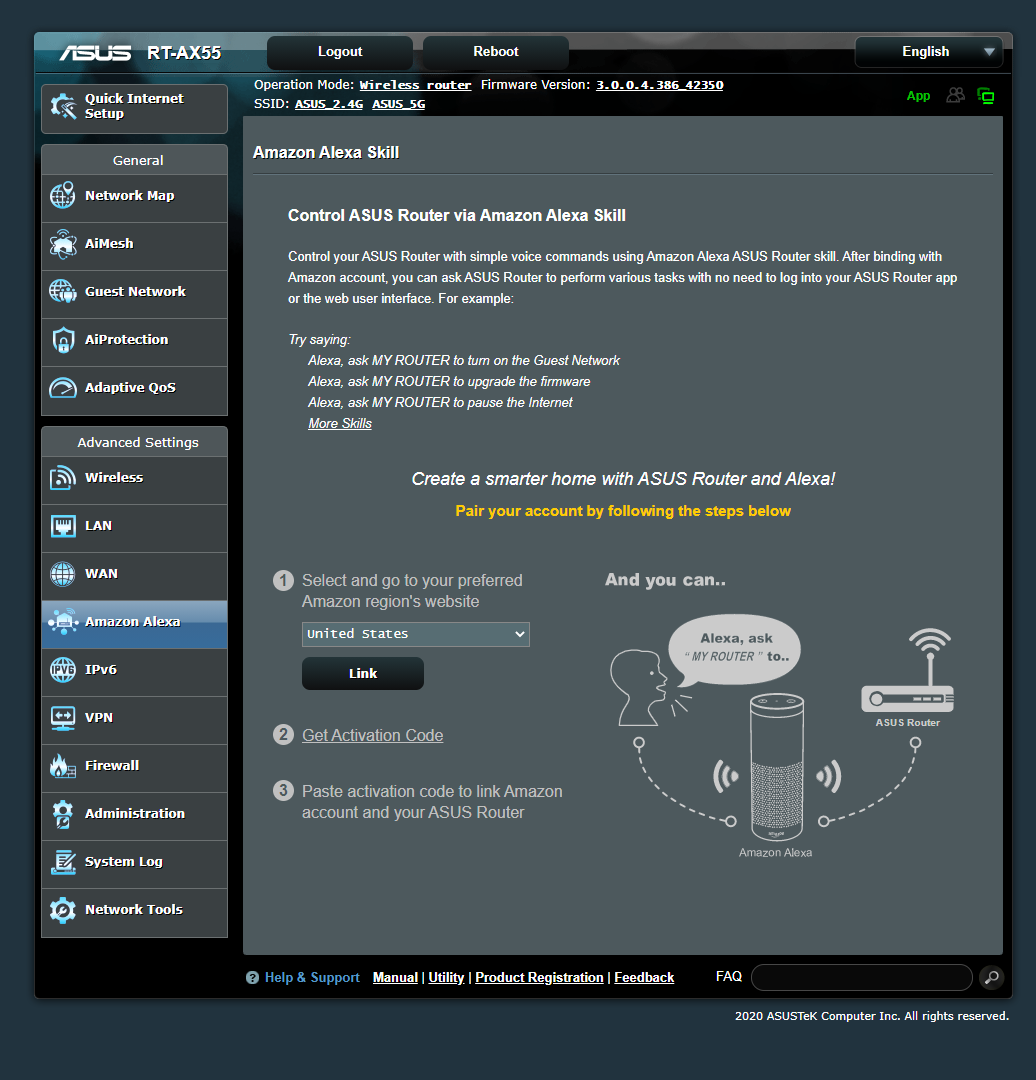Open the Administration menu item
The image size is (1036, 1080).
[x=134, y=816]
